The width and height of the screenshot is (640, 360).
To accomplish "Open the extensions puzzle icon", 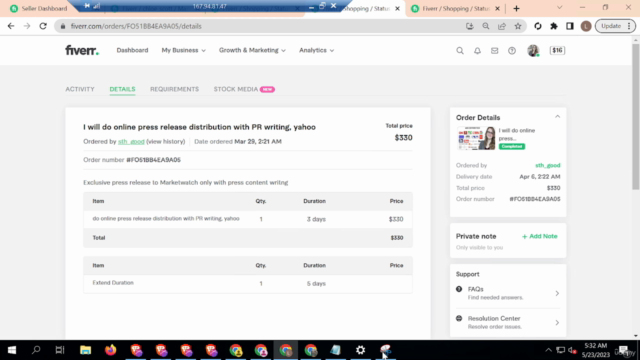I will (x=554, y=26).
